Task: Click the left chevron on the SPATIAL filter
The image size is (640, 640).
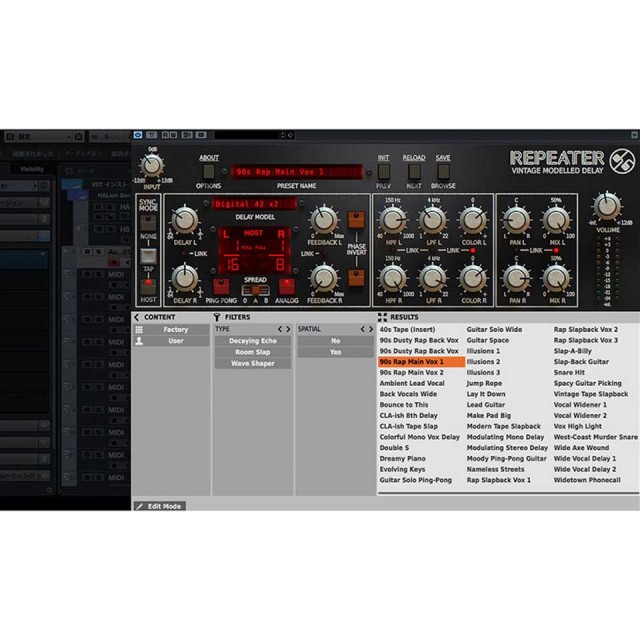Action: [x=362, y=329]
